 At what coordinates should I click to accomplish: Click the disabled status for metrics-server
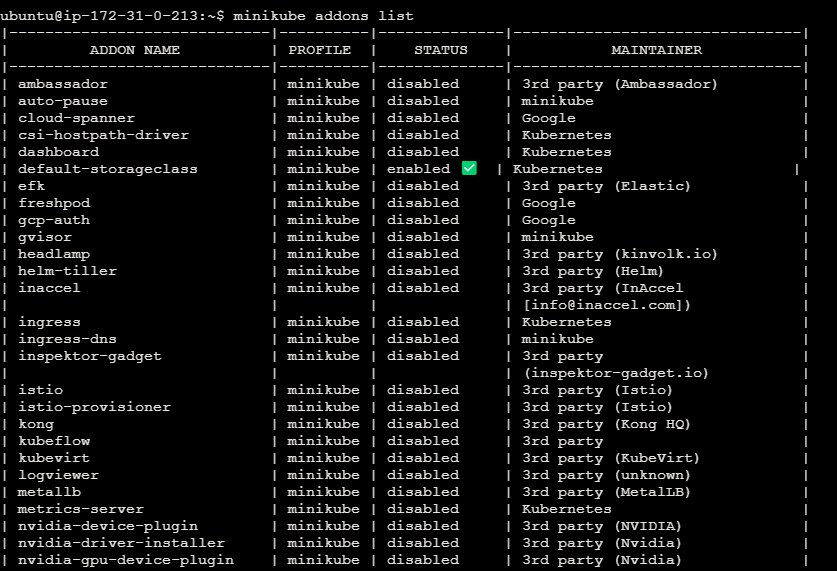(x=423, y=509)
